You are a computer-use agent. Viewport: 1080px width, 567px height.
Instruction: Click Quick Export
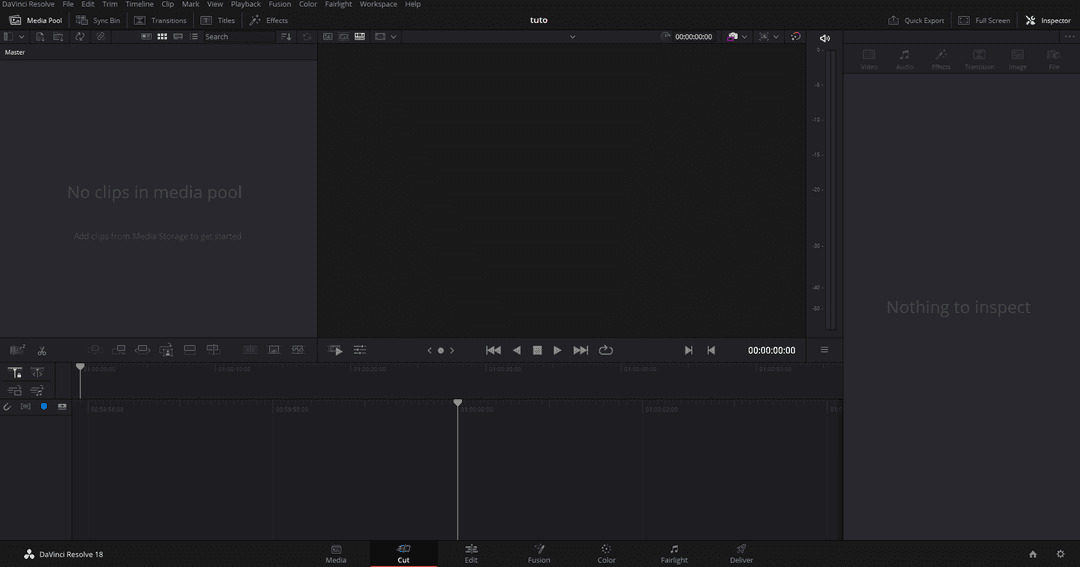tap(916, 20)
